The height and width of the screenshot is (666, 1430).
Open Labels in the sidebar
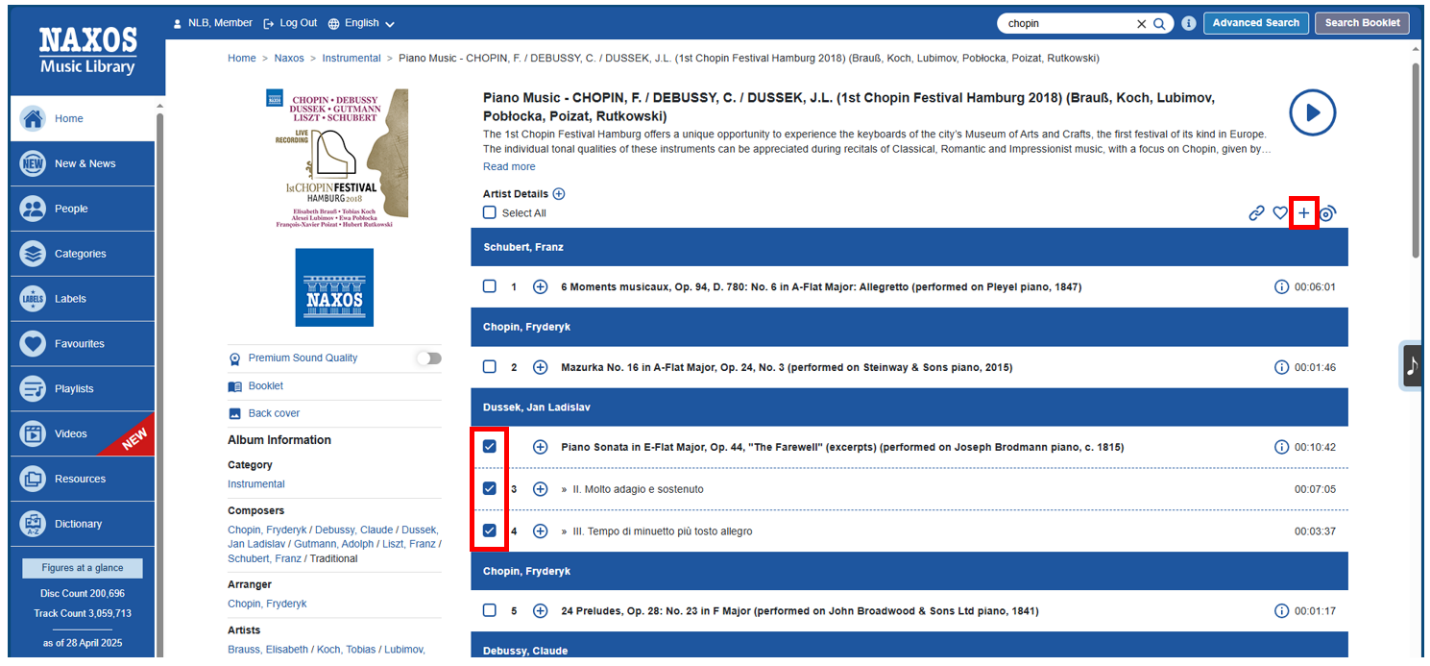tap(82, 298)
